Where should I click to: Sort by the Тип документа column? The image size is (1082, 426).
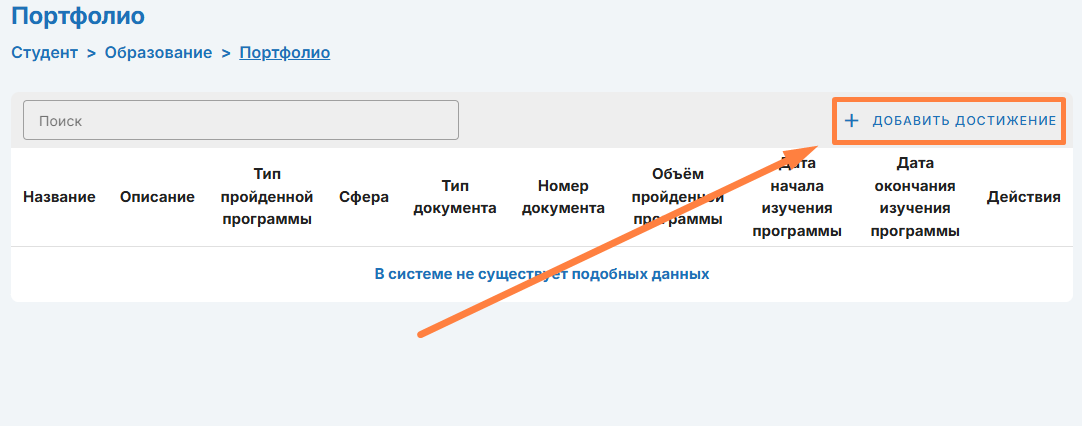(455, 197)
